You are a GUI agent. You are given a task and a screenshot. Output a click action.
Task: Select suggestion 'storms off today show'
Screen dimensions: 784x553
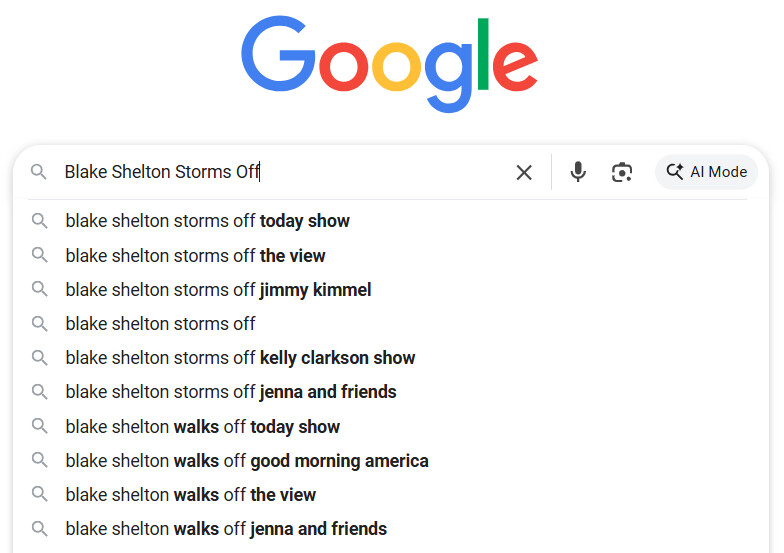tap(207, 221)
